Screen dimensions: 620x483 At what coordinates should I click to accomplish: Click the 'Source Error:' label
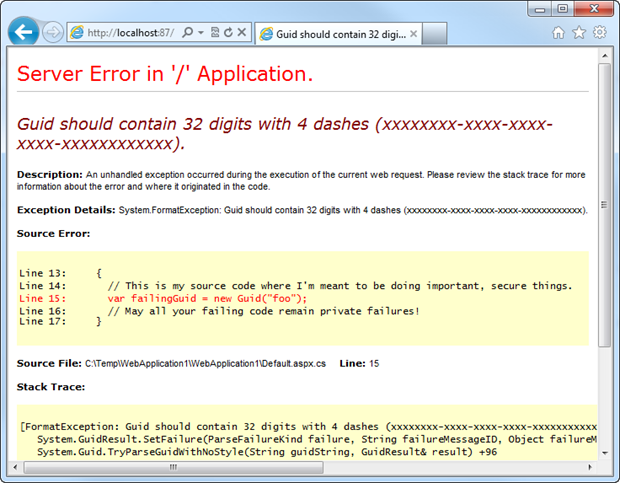click(x=53, y=234)
